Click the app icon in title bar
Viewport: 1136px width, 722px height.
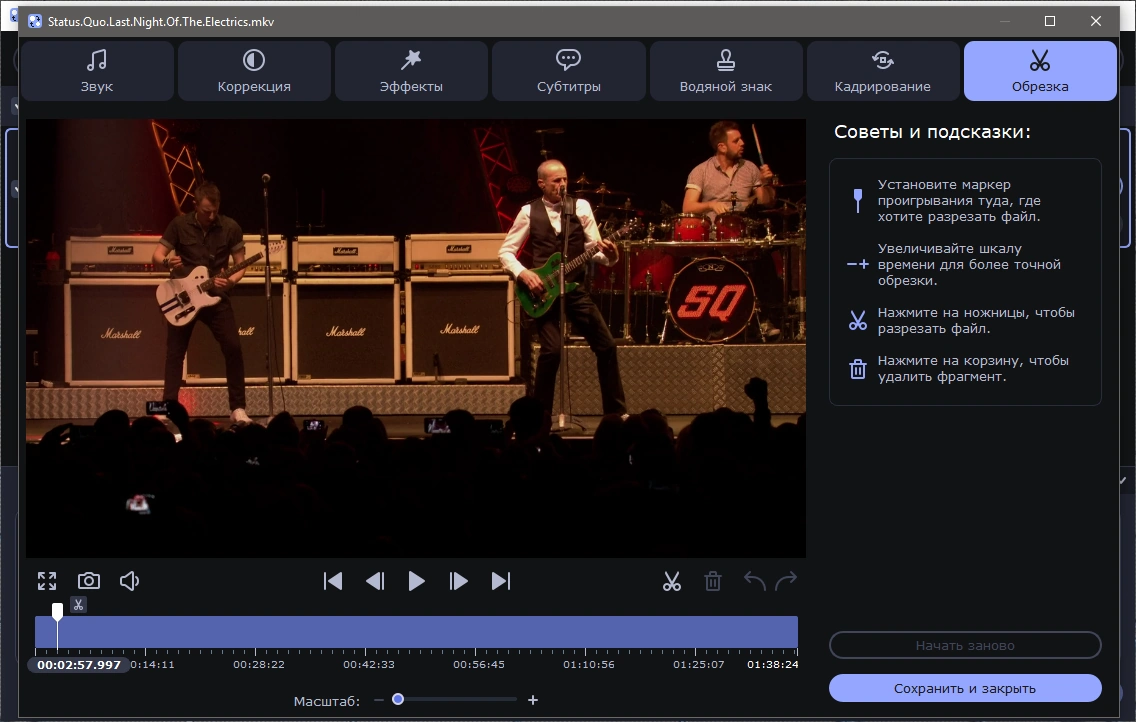point(35,22)
